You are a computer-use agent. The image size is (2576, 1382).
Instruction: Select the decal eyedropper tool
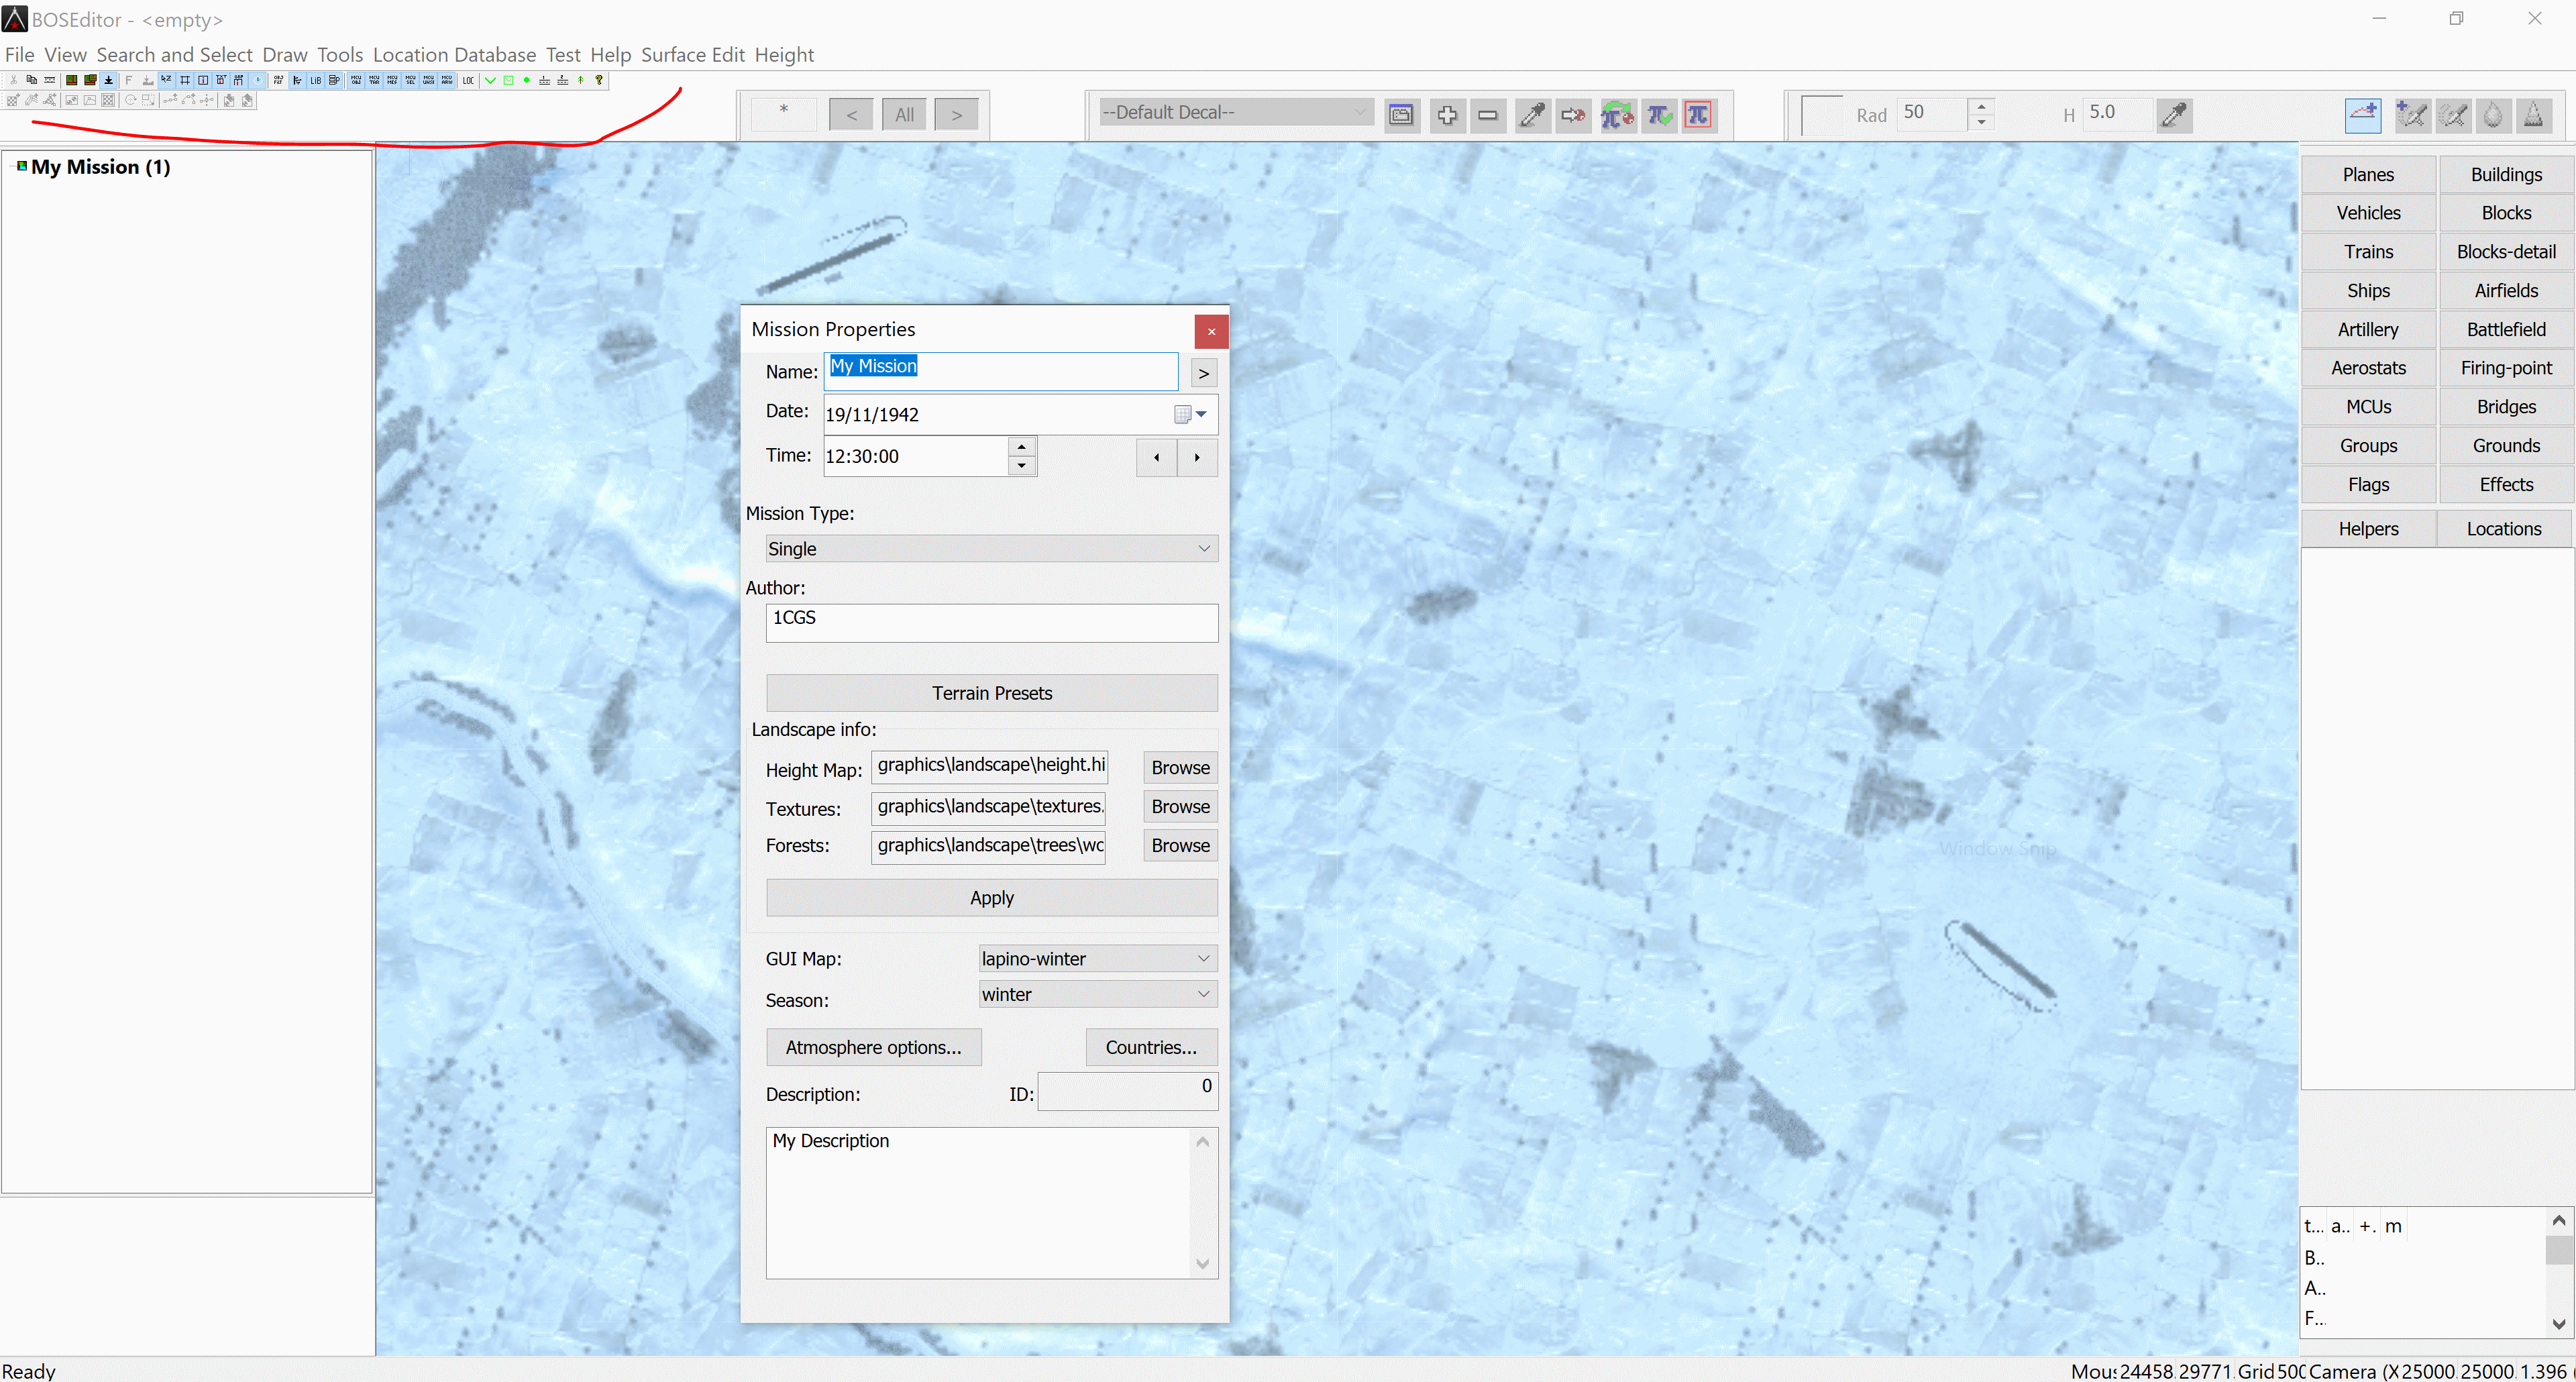point(1531,115)
